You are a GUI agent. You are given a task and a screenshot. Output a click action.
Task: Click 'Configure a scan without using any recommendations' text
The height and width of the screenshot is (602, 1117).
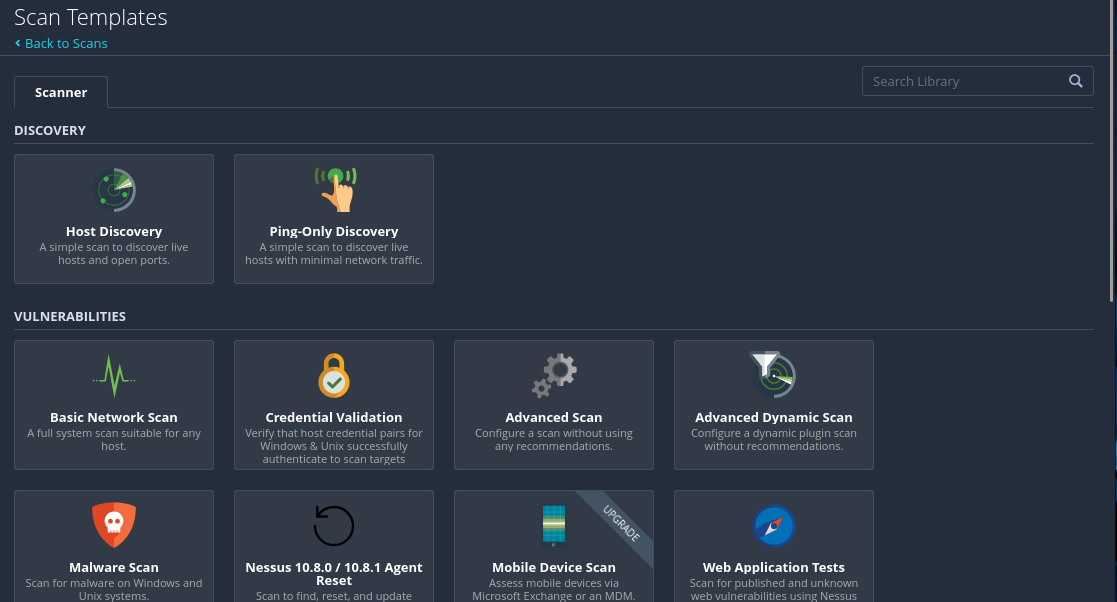click(x=554, y=440)
